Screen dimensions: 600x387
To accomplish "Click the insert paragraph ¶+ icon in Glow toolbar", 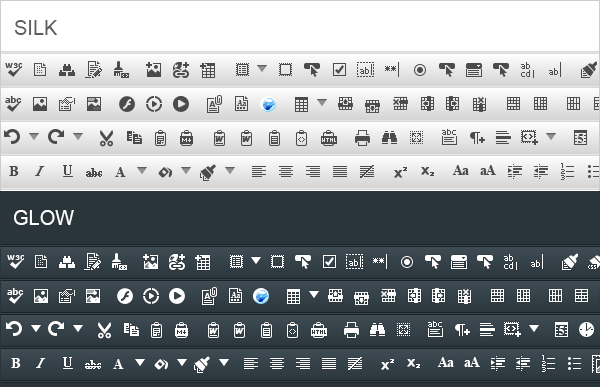I will click(x=462, y=330).
